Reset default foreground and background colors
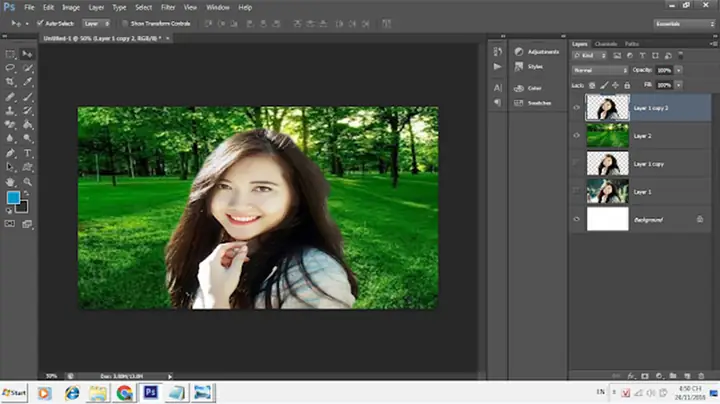The width and height of the screenshot is (720, 404). [x=9, y=211]
